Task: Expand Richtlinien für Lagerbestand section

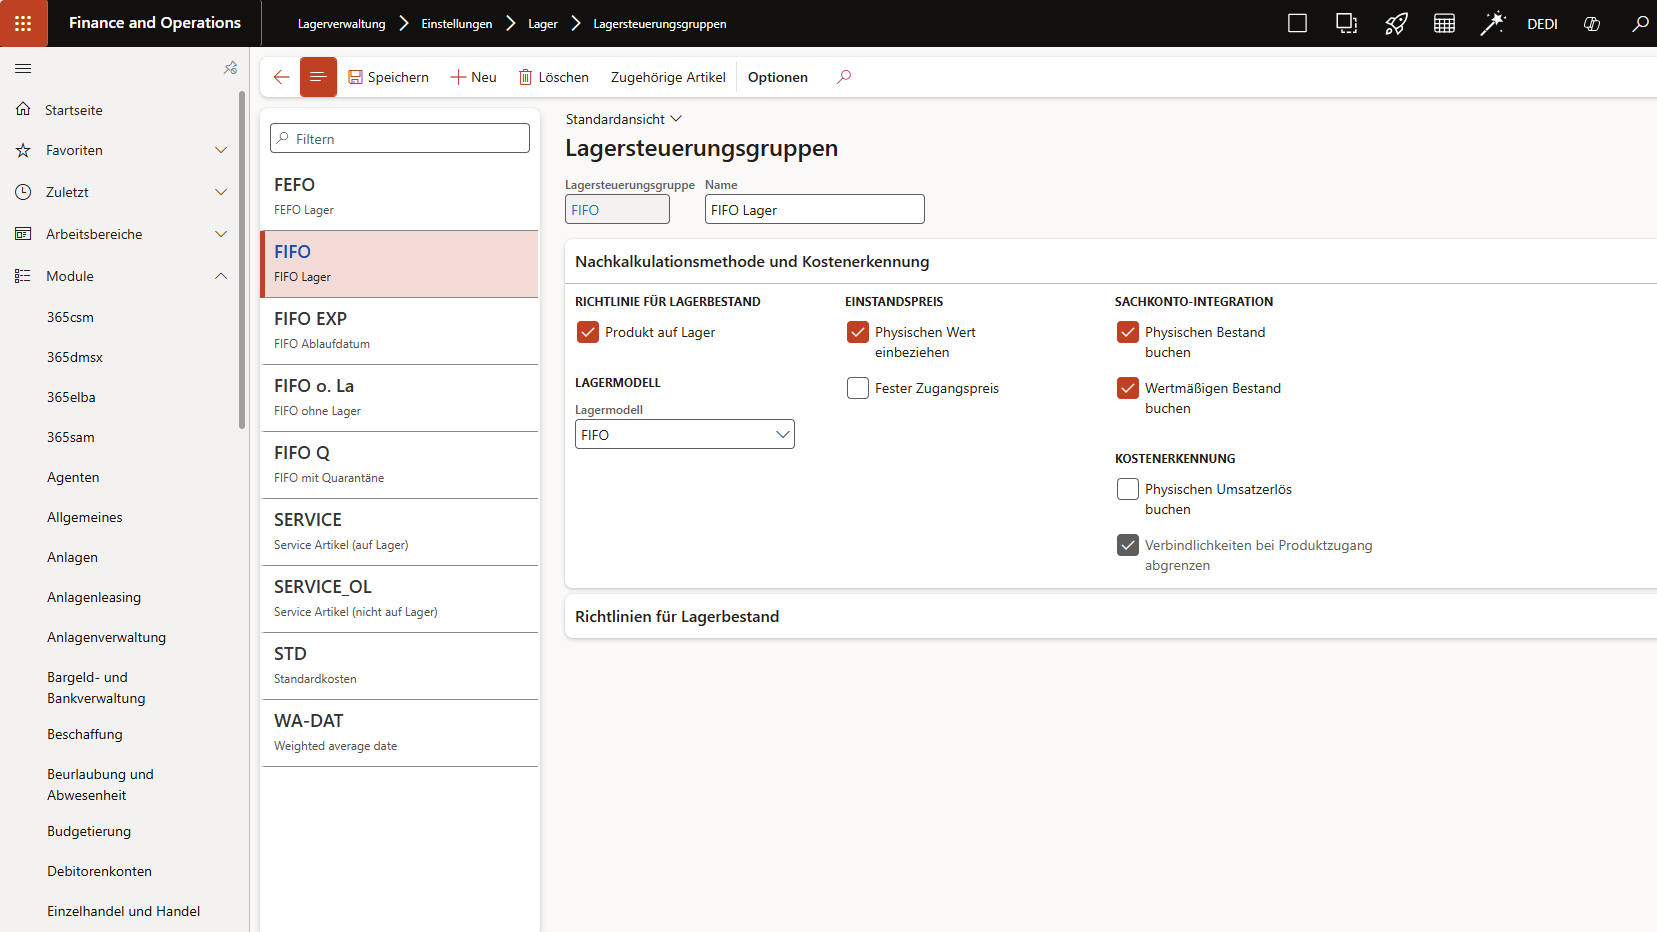Action: click(1111, 616)
